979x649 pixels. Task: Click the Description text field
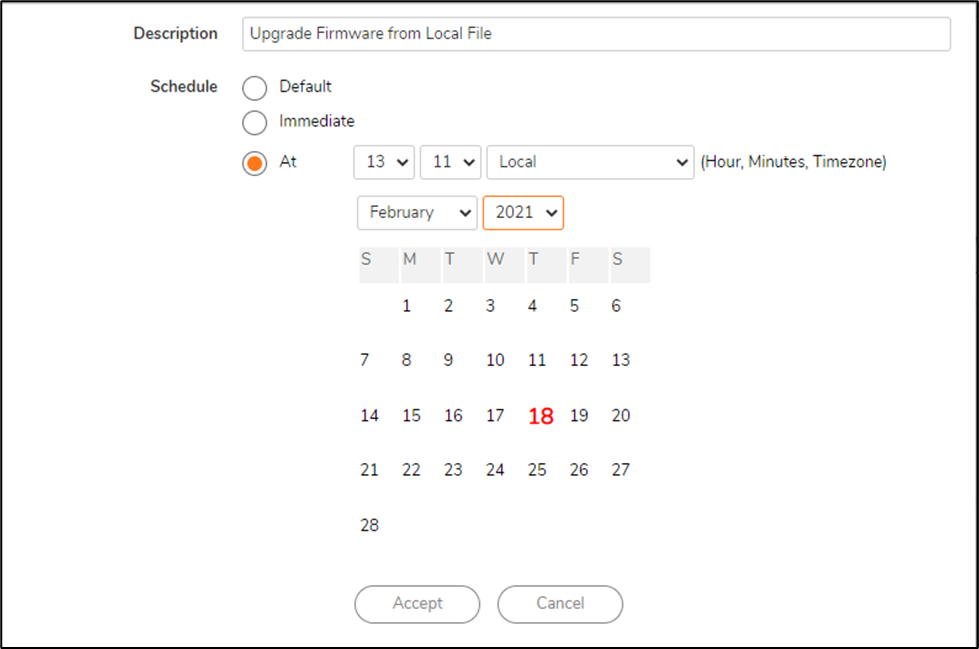click(x=596, y=34)
